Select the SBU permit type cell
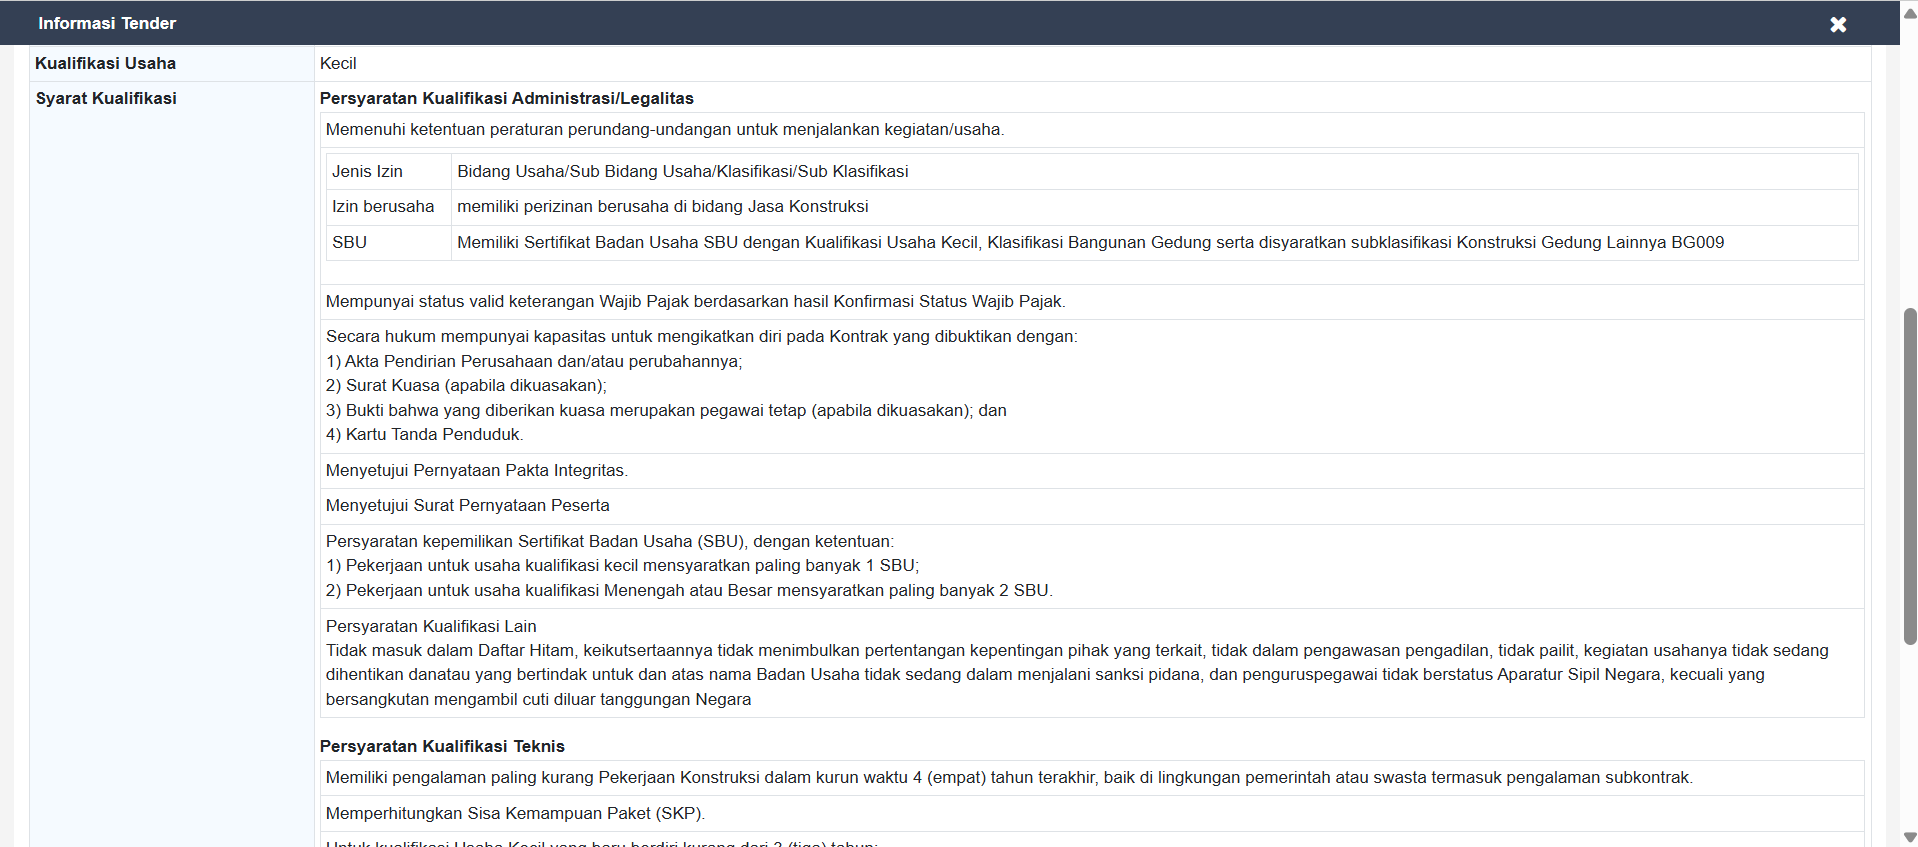1918x847 pixels. click(349, 242)
